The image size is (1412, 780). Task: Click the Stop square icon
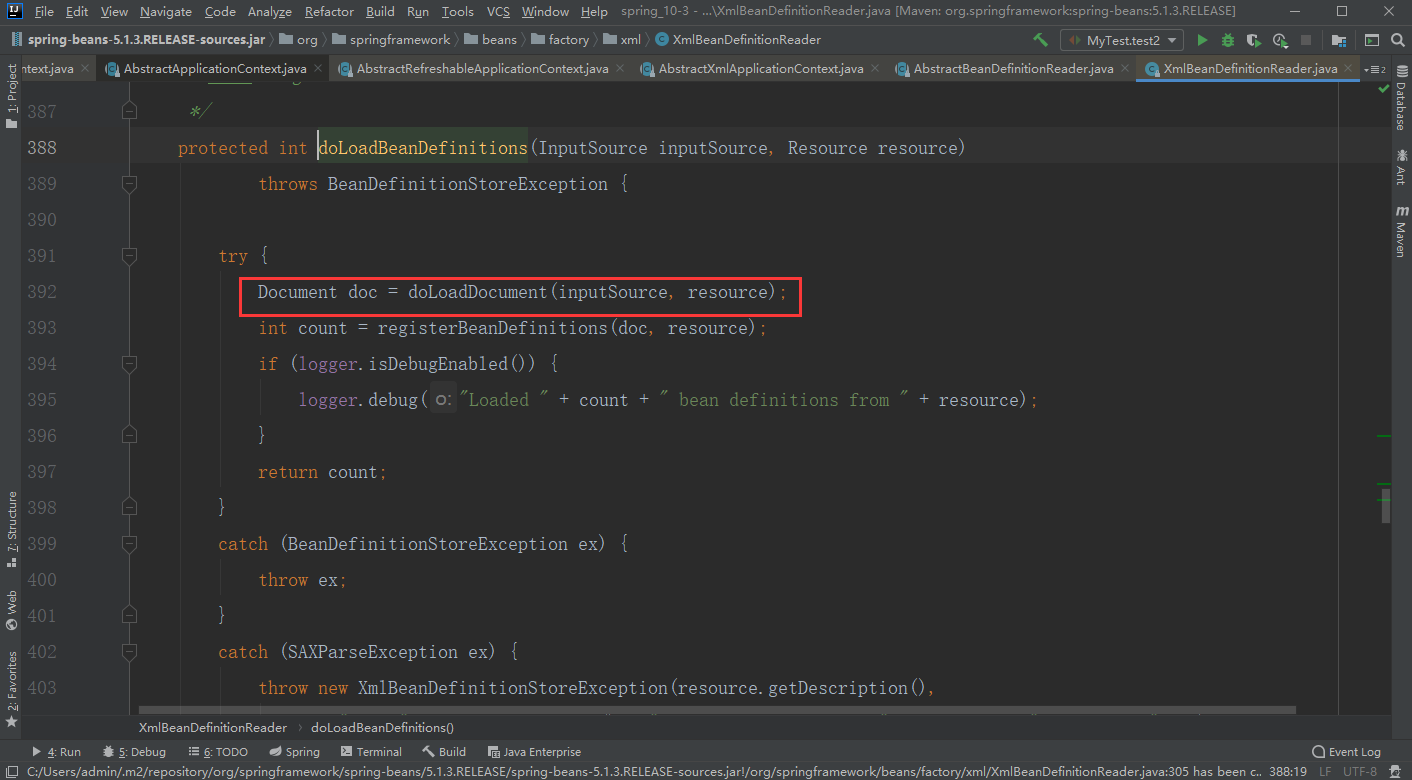(x=1306, y=40)
